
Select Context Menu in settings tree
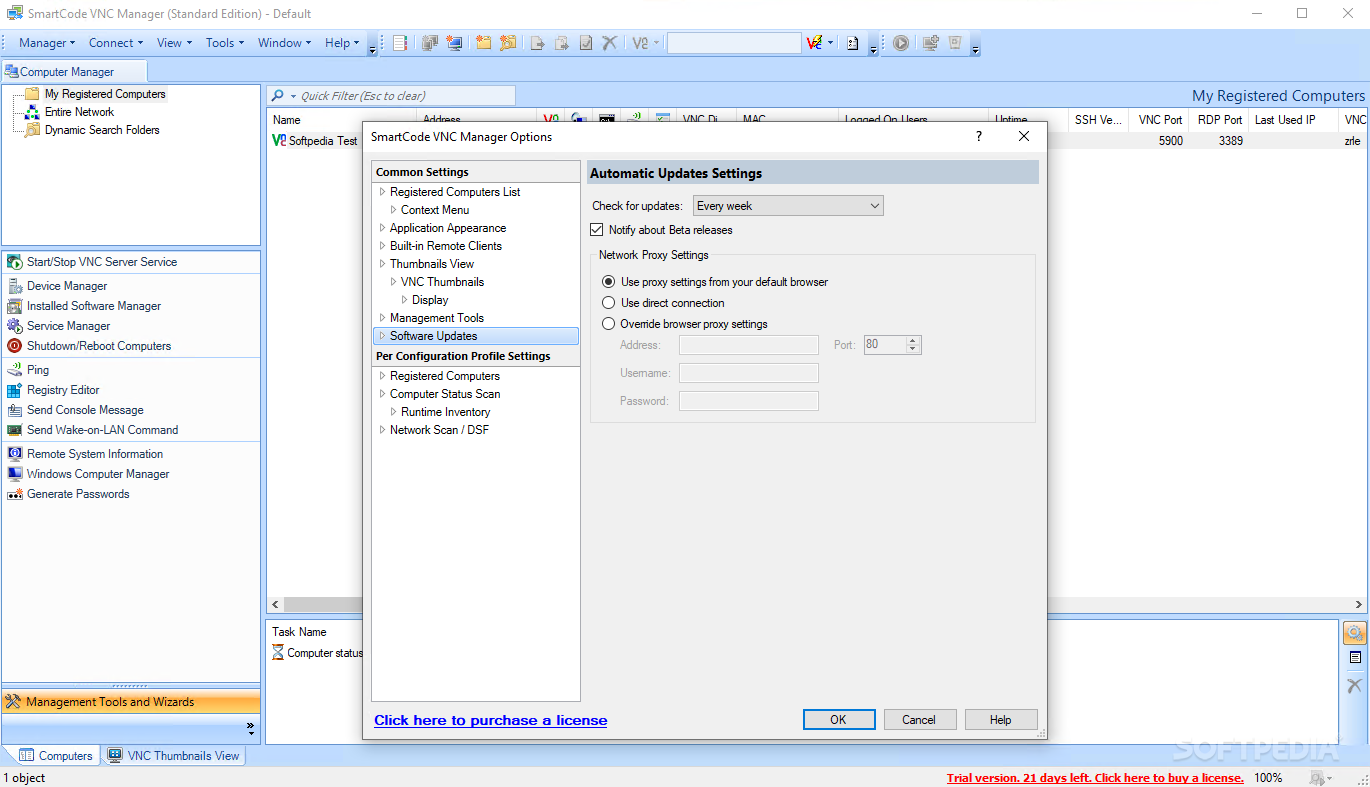[x=435, y=210]
